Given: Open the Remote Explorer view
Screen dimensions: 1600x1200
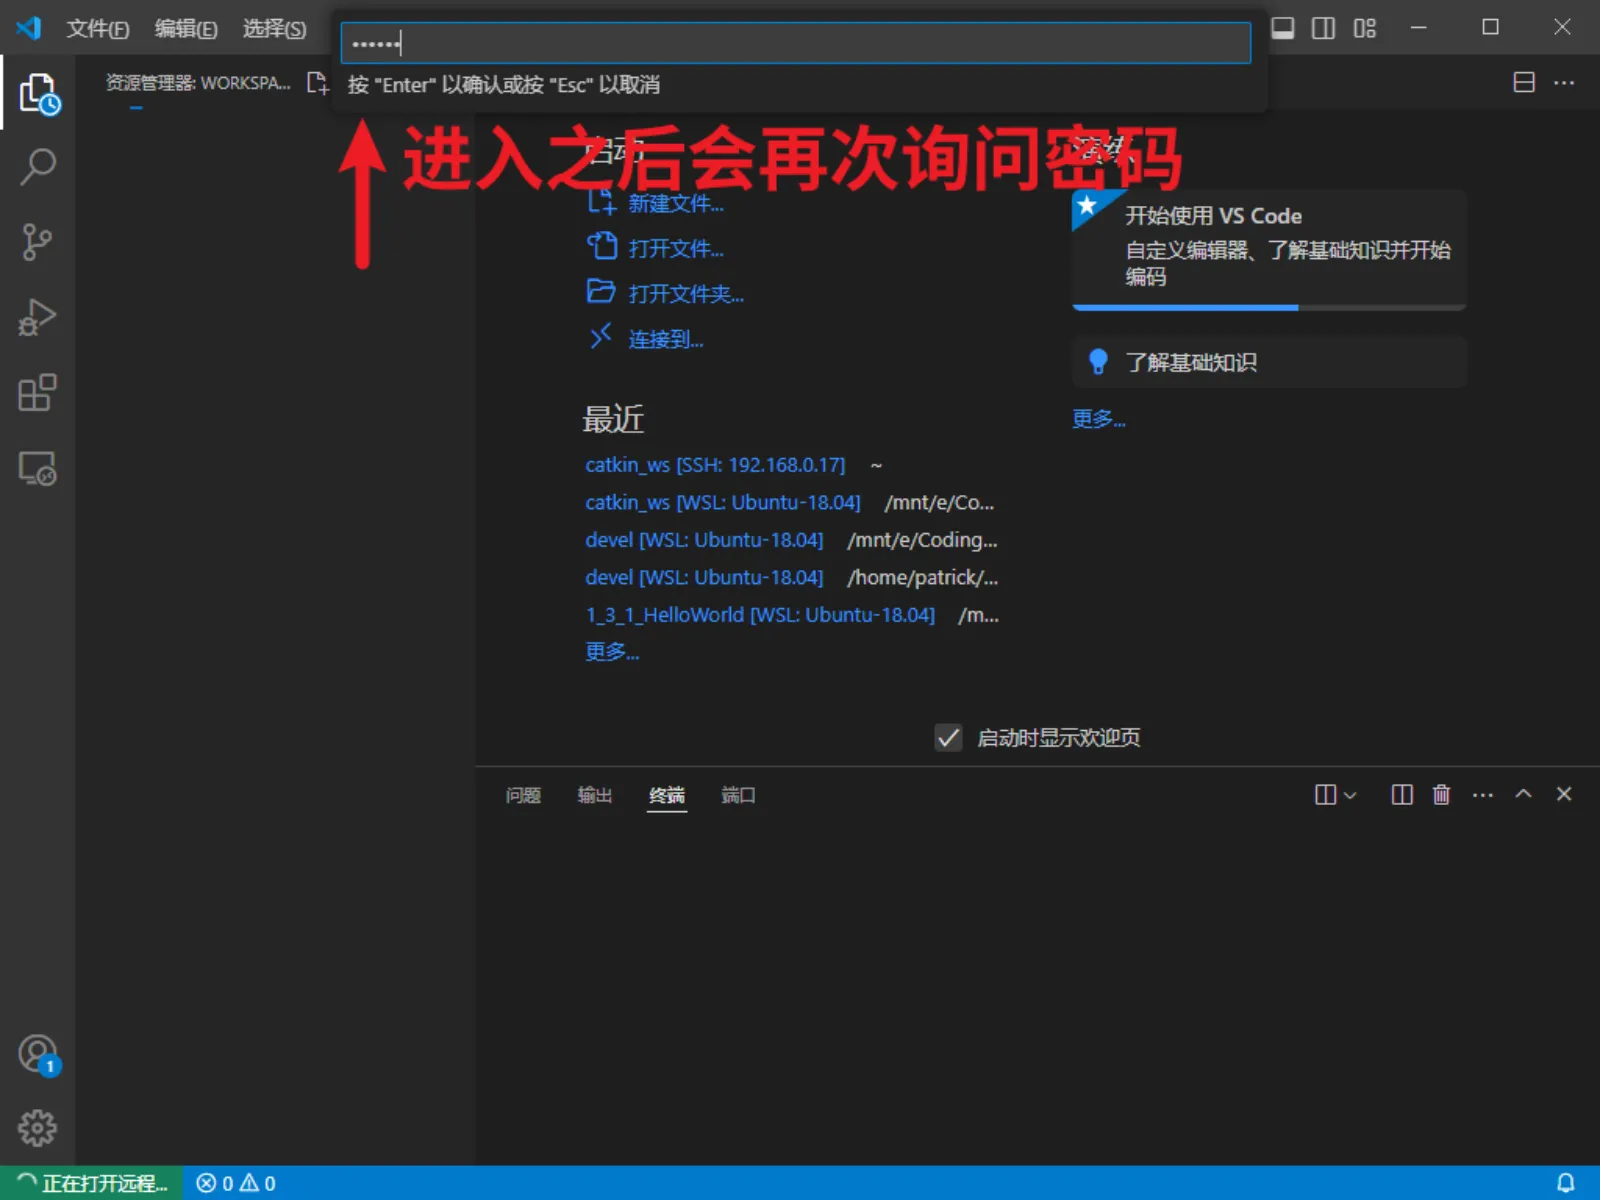Looking at the screenshot, I should click(x=38, y=468).
